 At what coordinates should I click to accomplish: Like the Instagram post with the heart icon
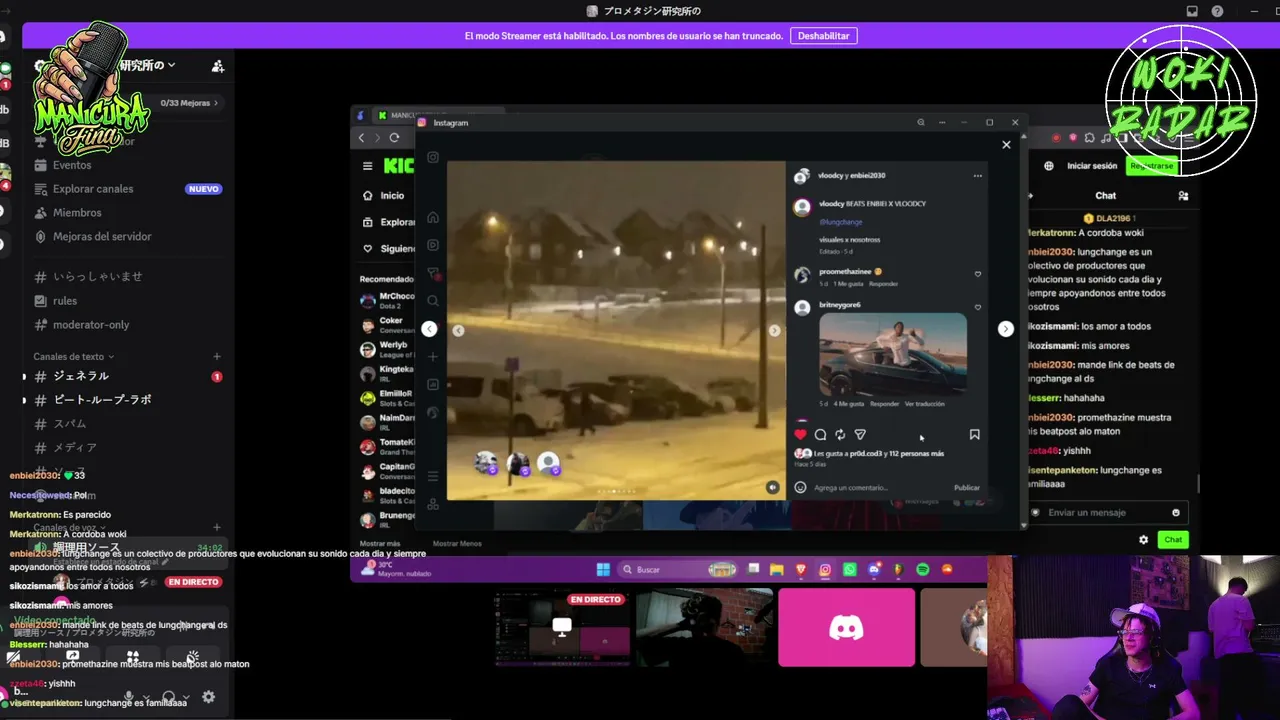(800, 434)
